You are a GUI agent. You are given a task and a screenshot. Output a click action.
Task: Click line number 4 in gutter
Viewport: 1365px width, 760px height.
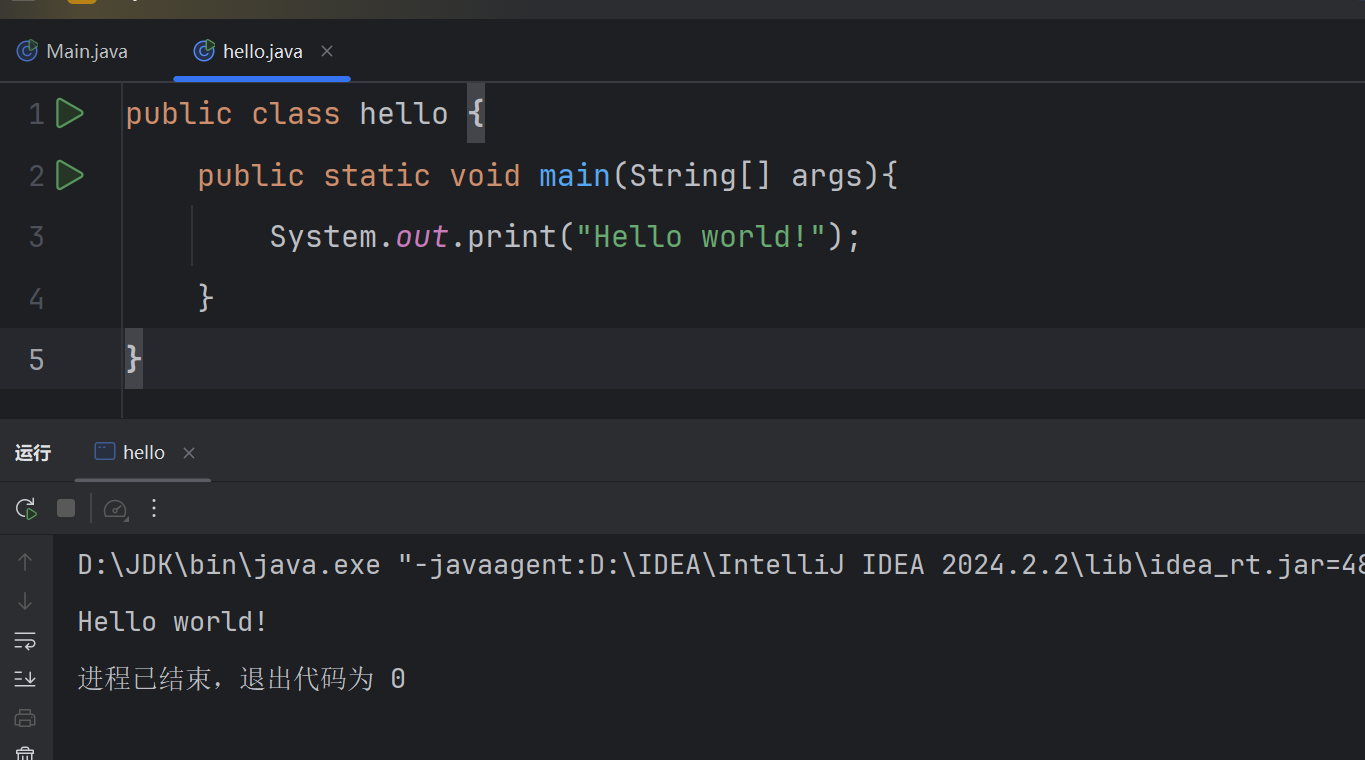tap(37, 298)
